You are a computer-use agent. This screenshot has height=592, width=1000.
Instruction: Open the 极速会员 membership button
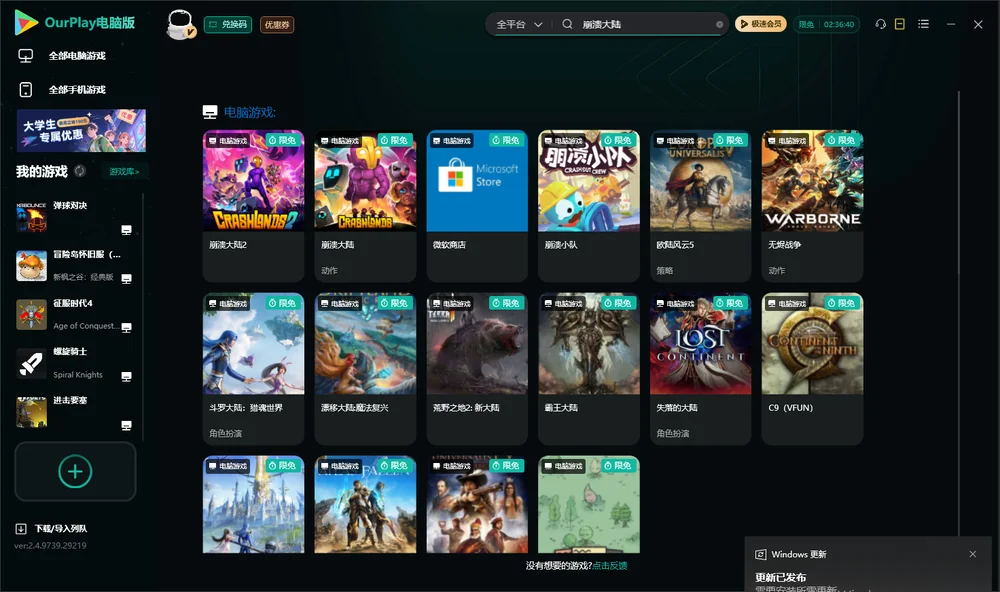tap(760, 24)
